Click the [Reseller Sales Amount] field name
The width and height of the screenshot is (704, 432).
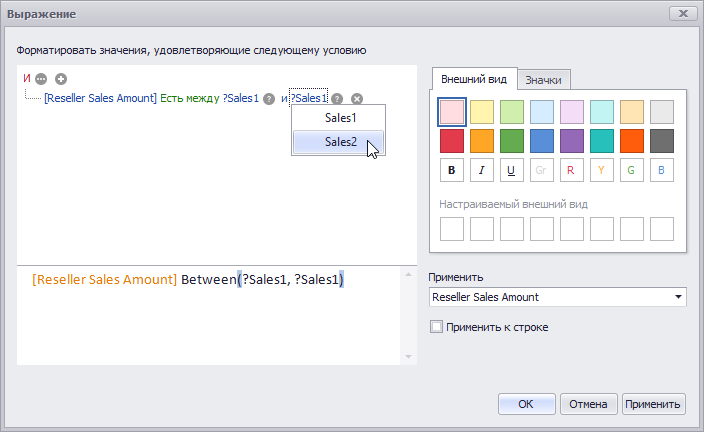click(x=101, y=98)
